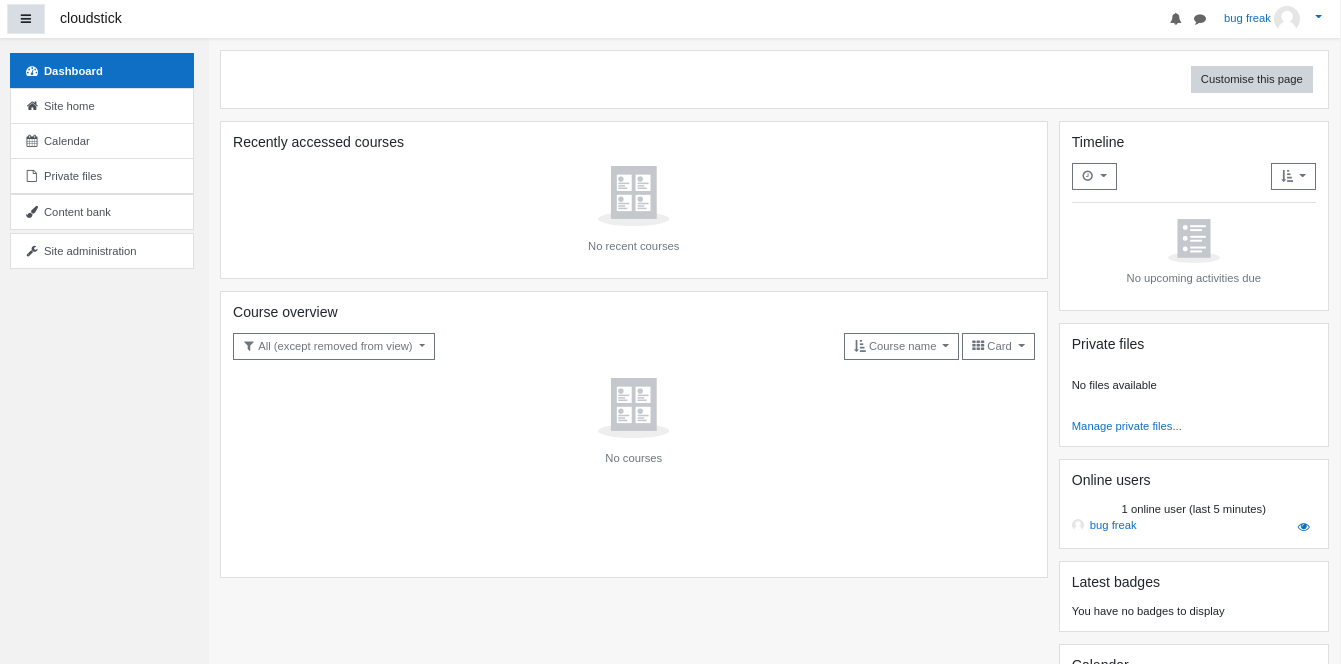Open Site administration wrench item
This screenshot has width=1341, height=664.
(x=102, y=251)
